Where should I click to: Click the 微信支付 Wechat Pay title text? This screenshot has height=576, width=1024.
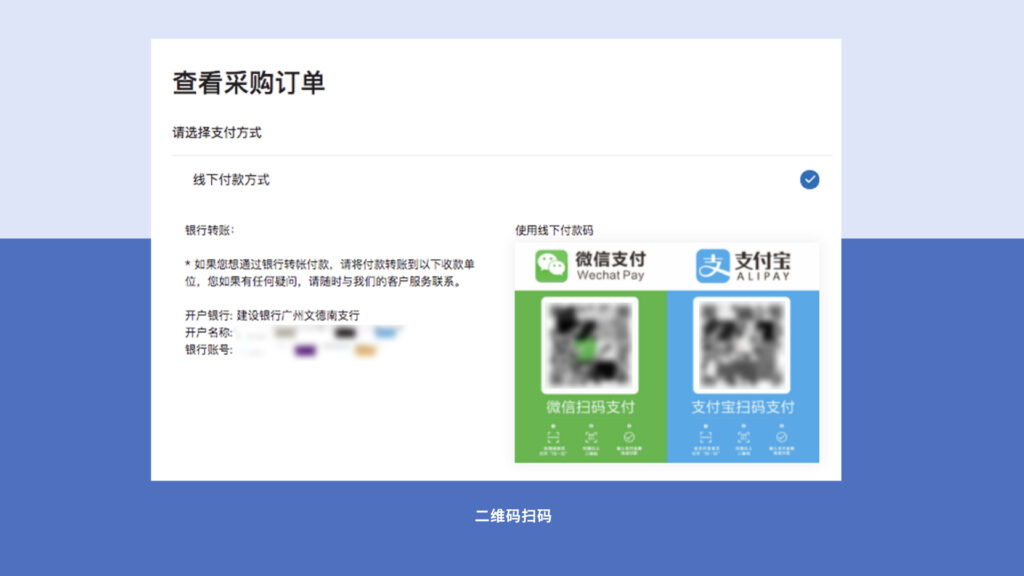coord(611,266)
